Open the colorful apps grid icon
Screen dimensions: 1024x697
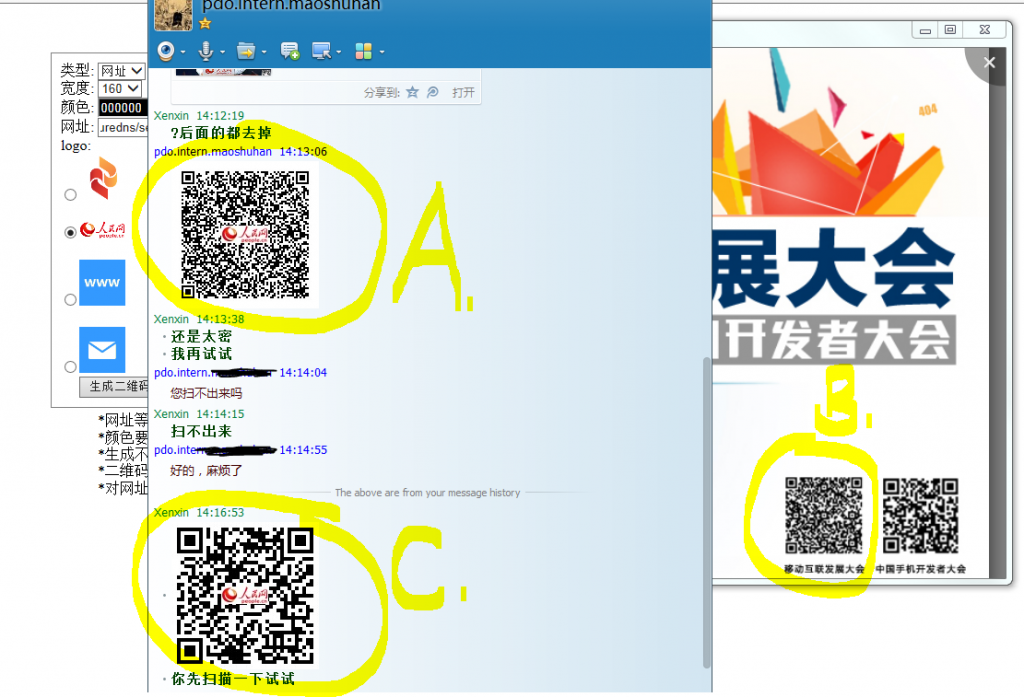[363, 51]
